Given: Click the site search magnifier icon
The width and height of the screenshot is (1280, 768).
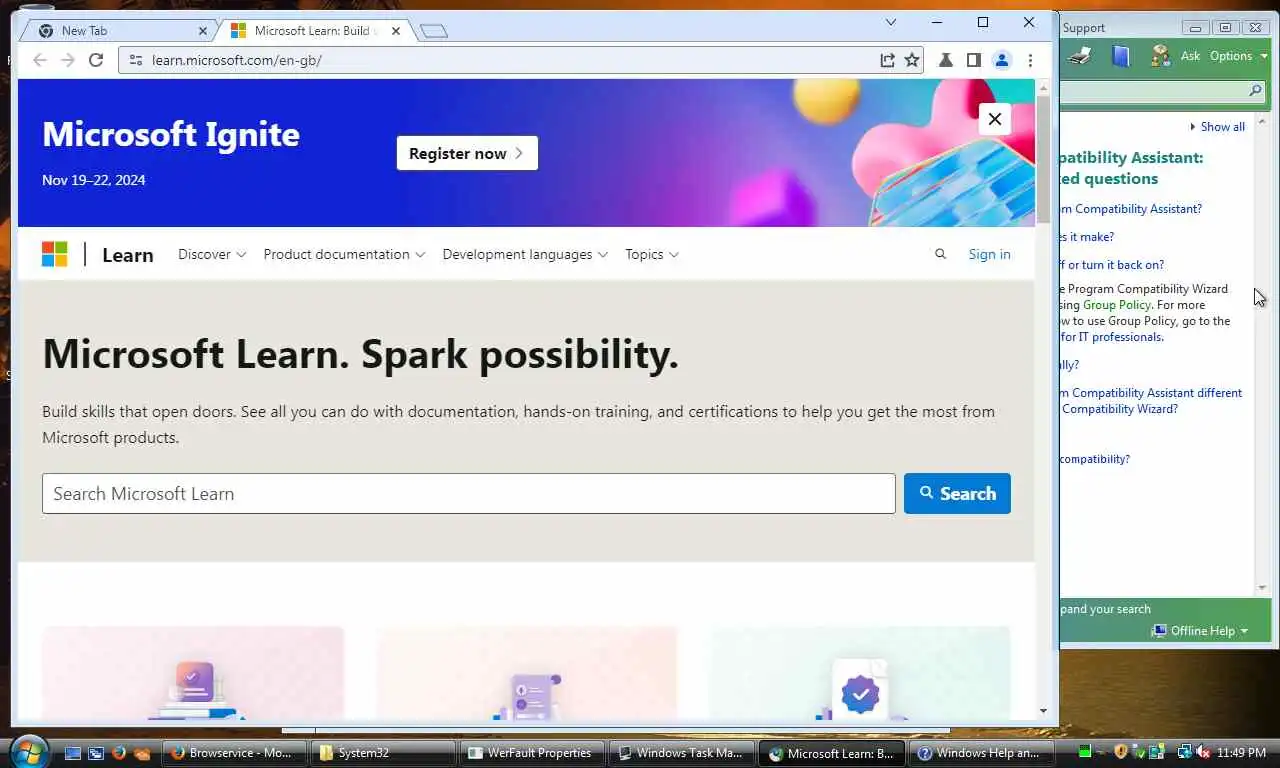Looking at the screenshot, I should pyautogui.click(x=940, y=254).
